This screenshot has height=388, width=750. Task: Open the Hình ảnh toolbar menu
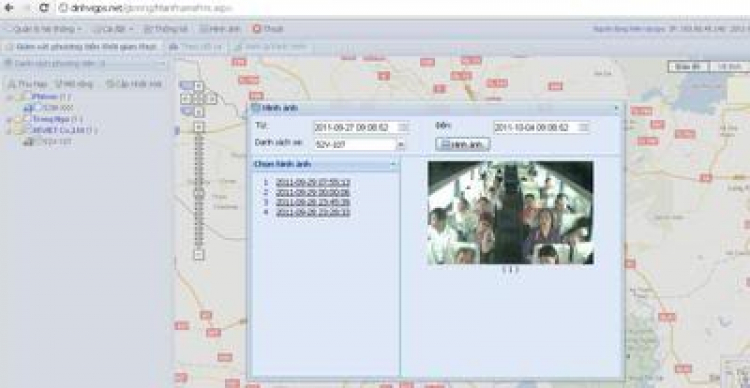pyautogui.click(x=220, y=29)
